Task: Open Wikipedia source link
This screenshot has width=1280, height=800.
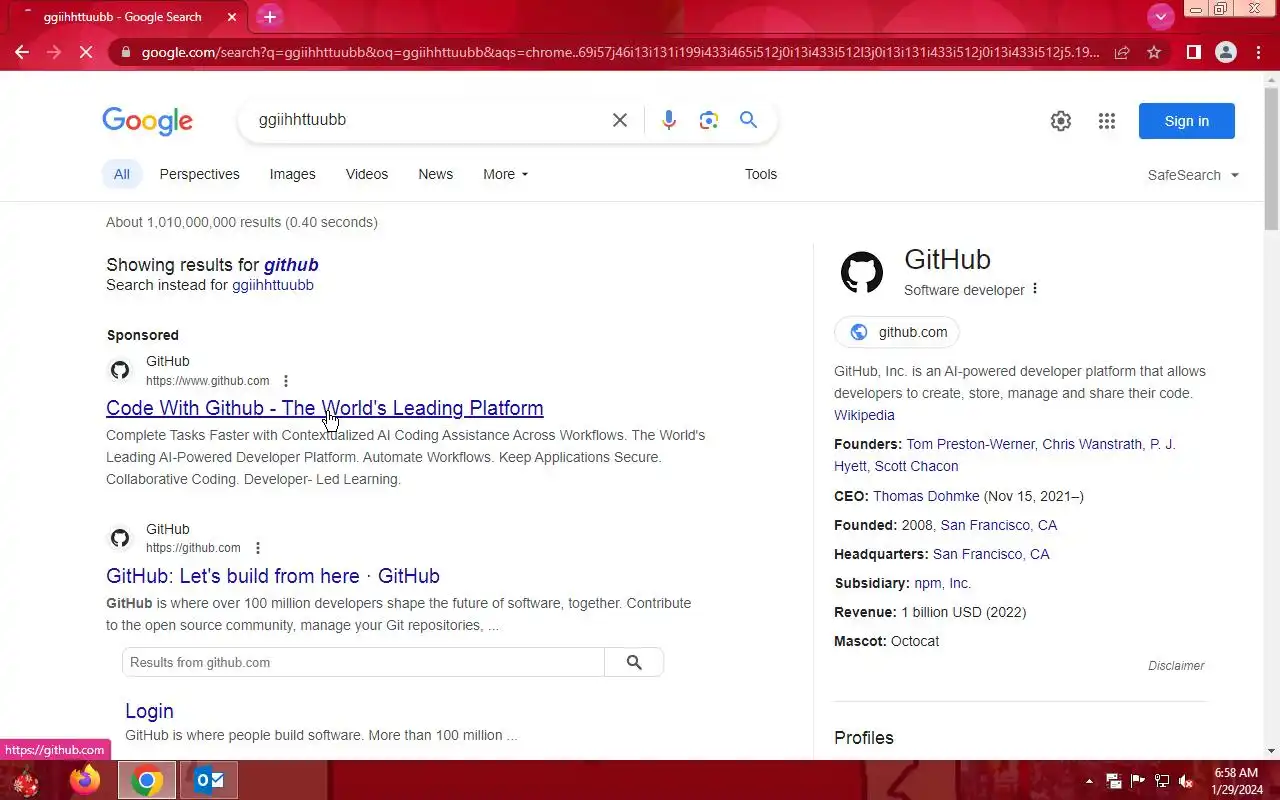Action: coord(864,415)
